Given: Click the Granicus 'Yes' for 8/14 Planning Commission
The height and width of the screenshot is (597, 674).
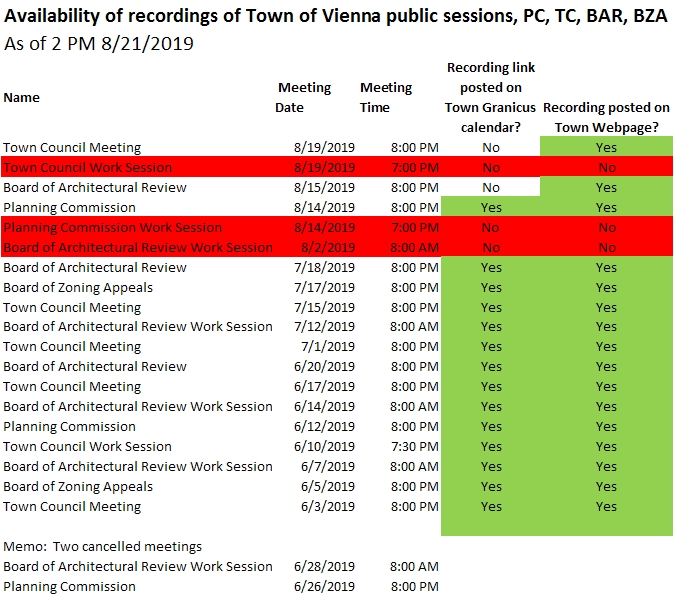Looking at the screenshot, I should pos(491,207).
